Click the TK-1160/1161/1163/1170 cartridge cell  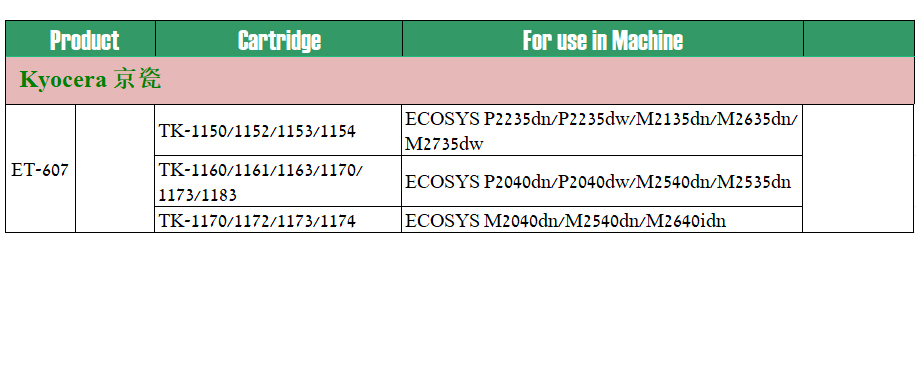278,181
